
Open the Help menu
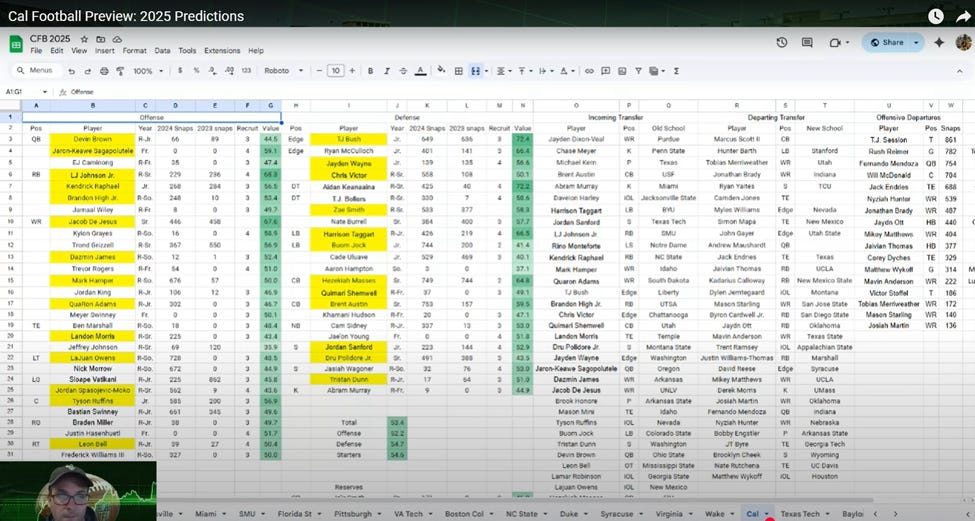(x=256, y=51)
